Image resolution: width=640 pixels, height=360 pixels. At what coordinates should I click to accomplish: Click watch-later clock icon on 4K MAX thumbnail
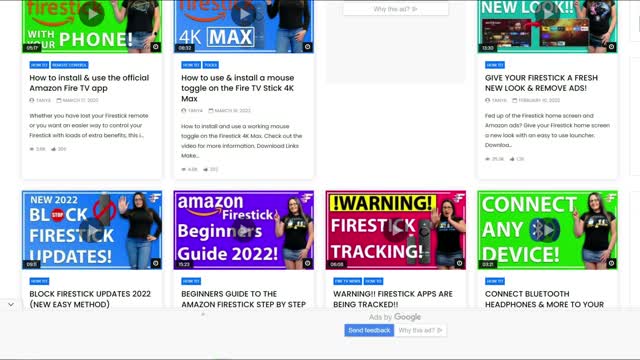(x=307, y=47)
